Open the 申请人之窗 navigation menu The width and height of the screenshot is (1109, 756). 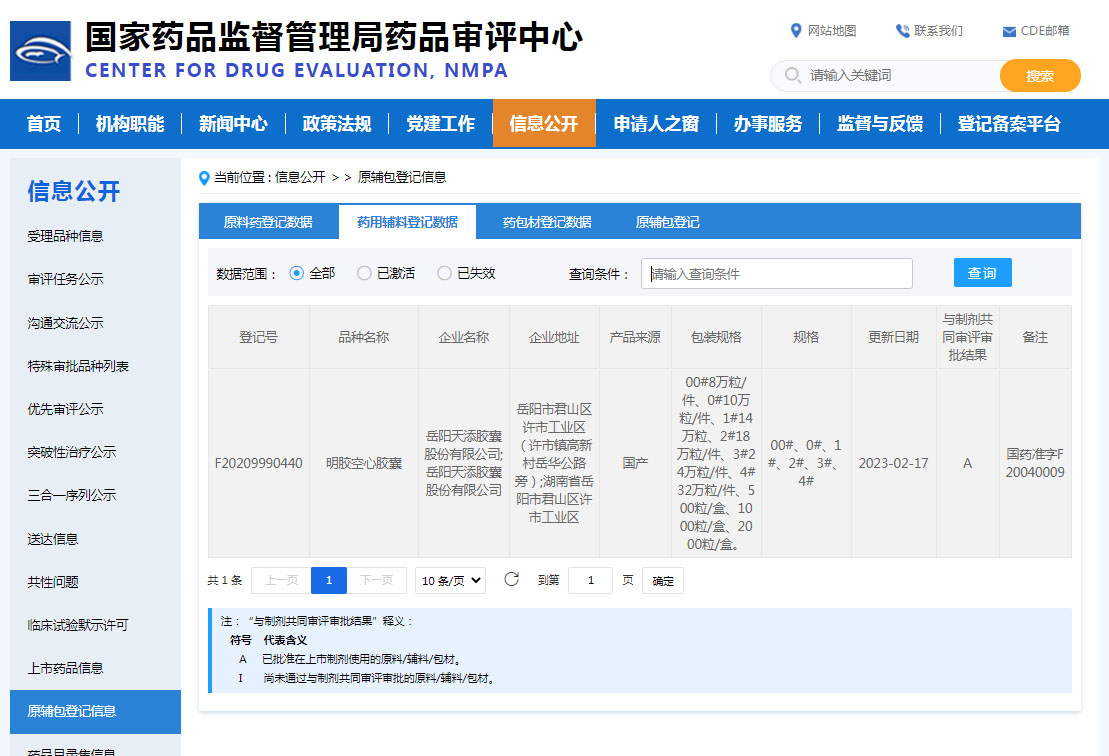[656, 124]
